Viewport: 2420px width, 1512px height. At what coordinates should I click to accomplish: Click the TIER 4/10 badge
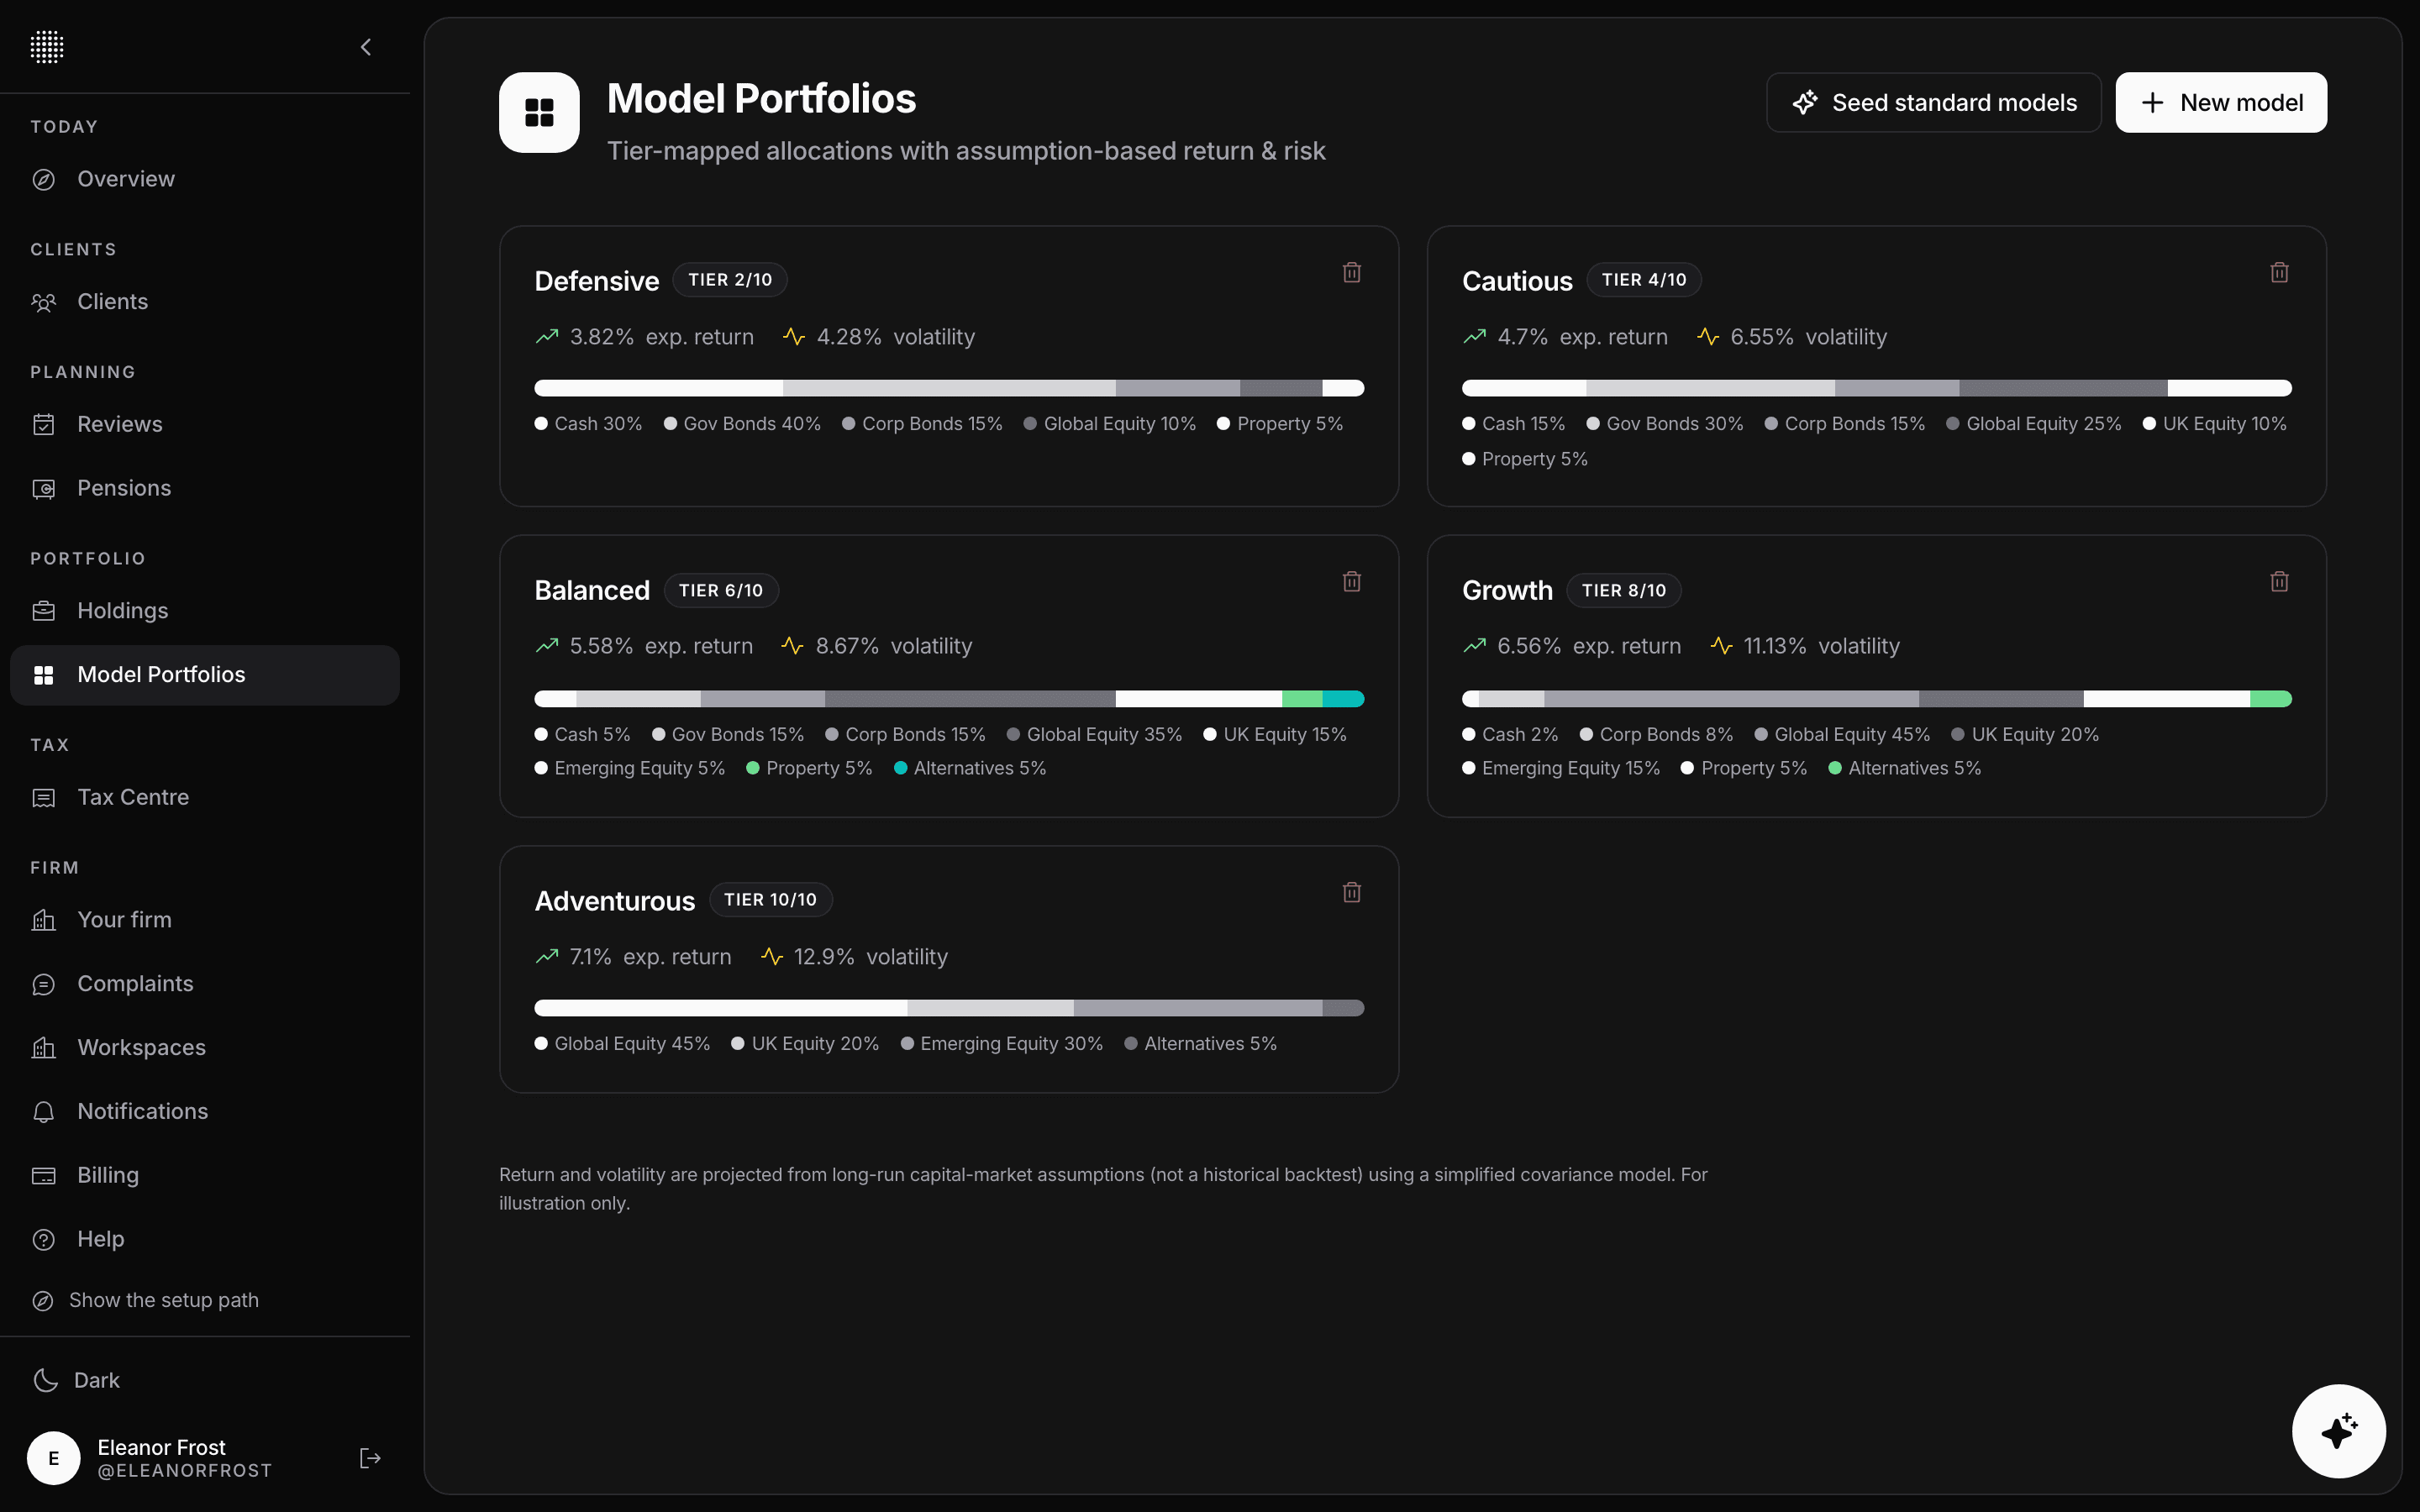click(1644, 280)
